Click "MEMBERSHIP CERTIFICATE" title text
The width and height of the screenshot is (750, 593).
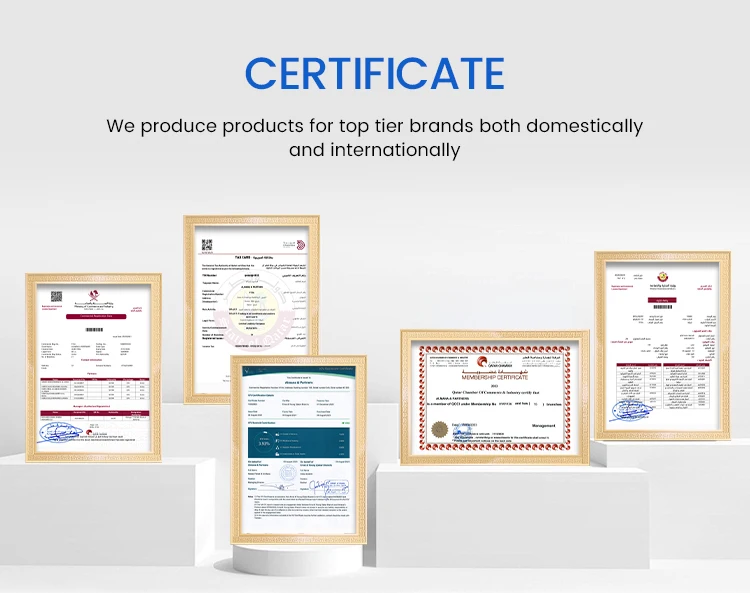coord(495,377)
